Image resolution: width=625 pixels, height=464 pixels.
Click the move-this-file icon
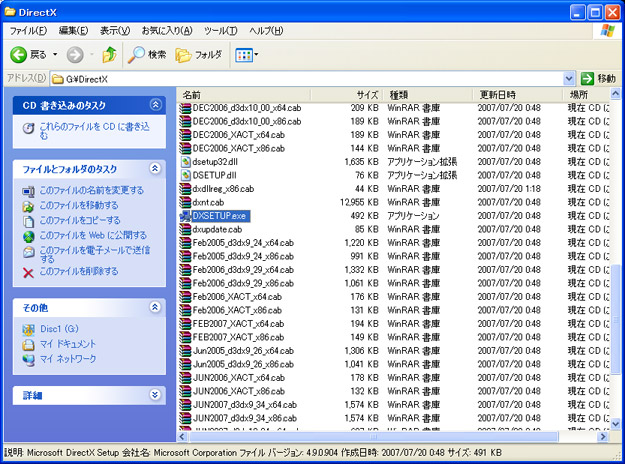[28, 206]
